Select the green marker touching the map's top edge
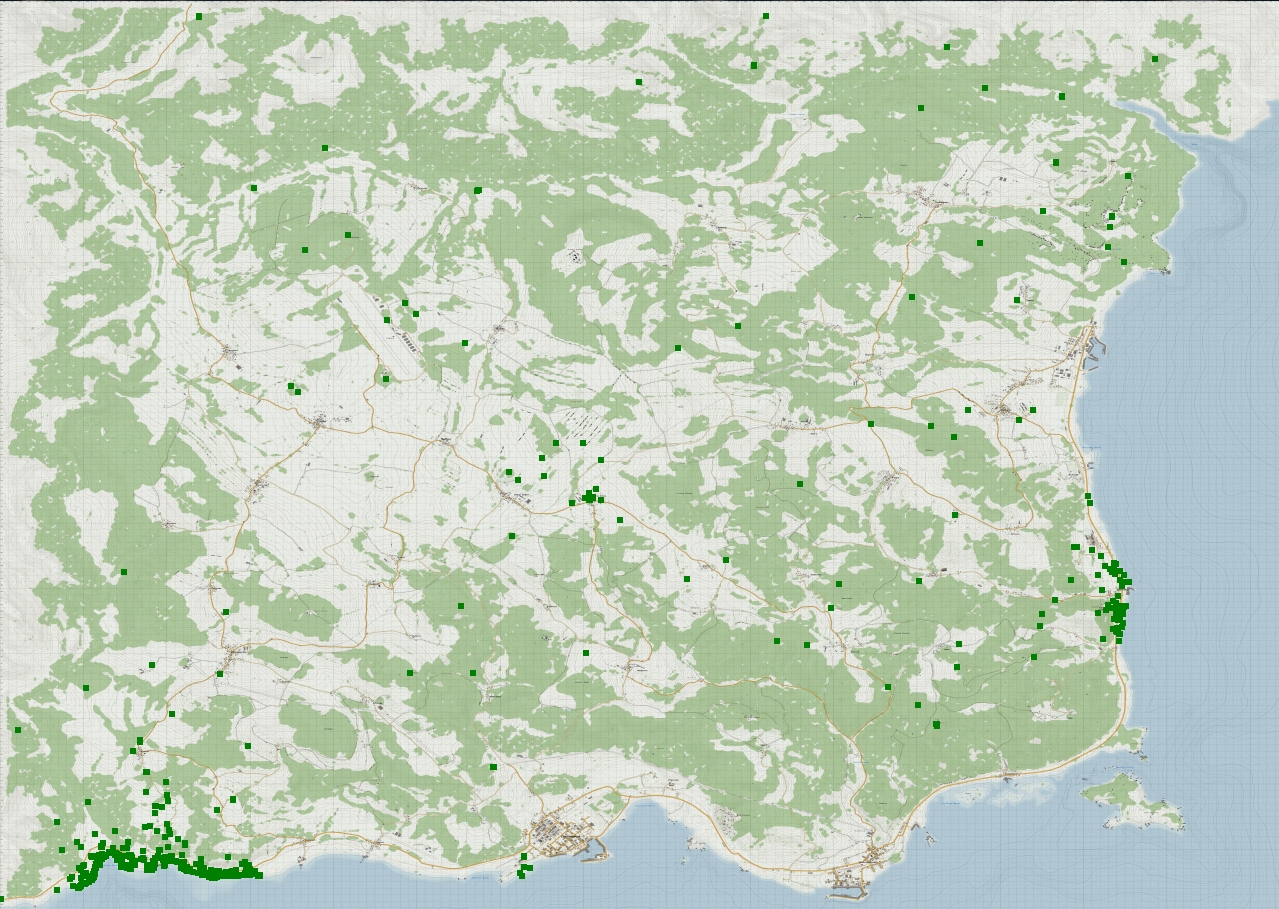The width and height of the screenshot is (1279, 909). pos(766,16)
